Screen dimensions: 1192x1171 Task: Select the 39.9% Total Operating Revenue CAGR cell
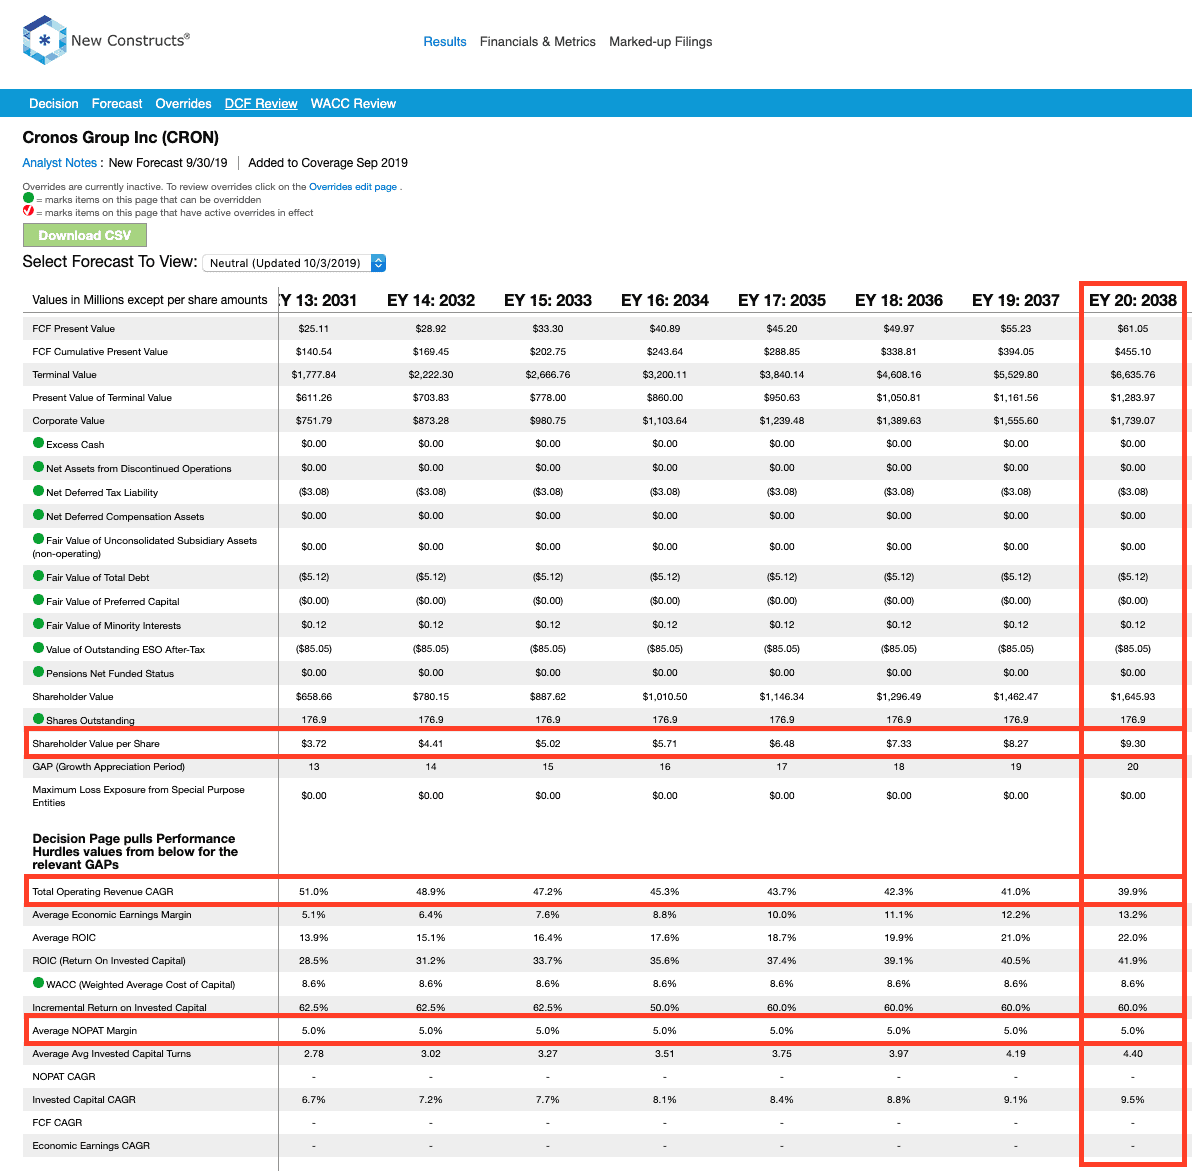1133,891
